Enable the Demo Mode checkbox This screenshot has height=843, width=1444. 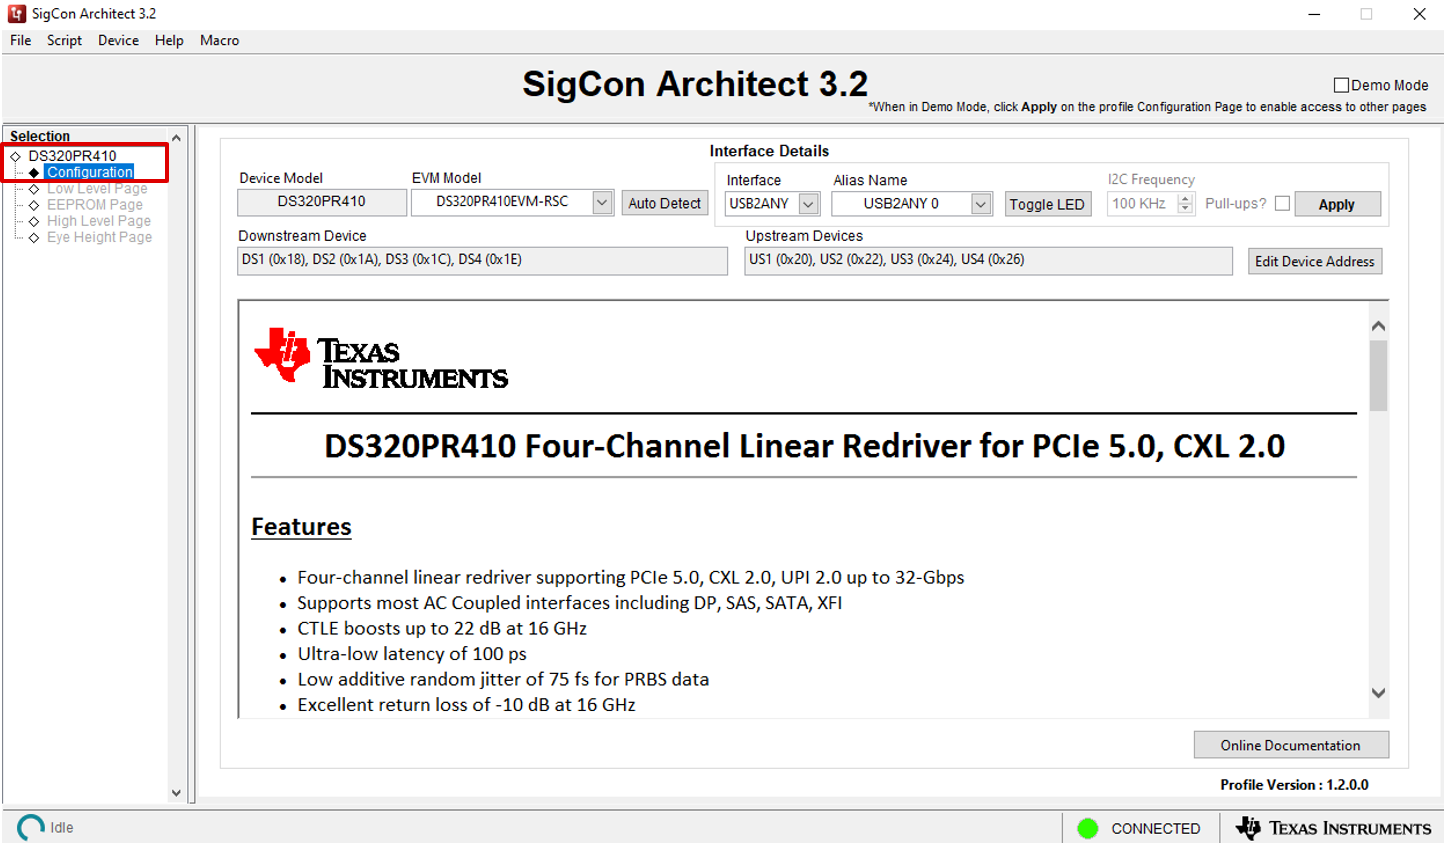coord(1341,85)
